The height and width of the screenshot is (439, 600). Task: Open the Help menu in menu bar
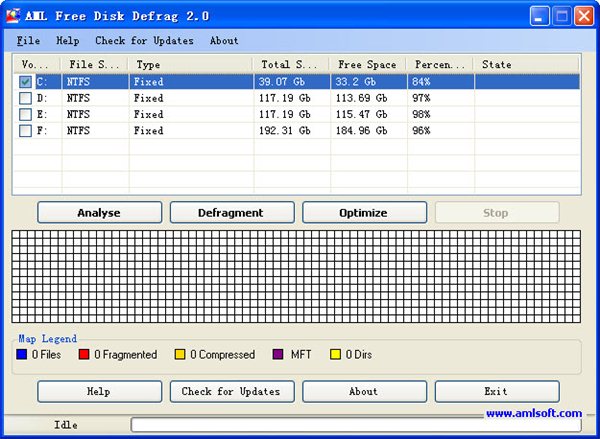coord(68,41)
